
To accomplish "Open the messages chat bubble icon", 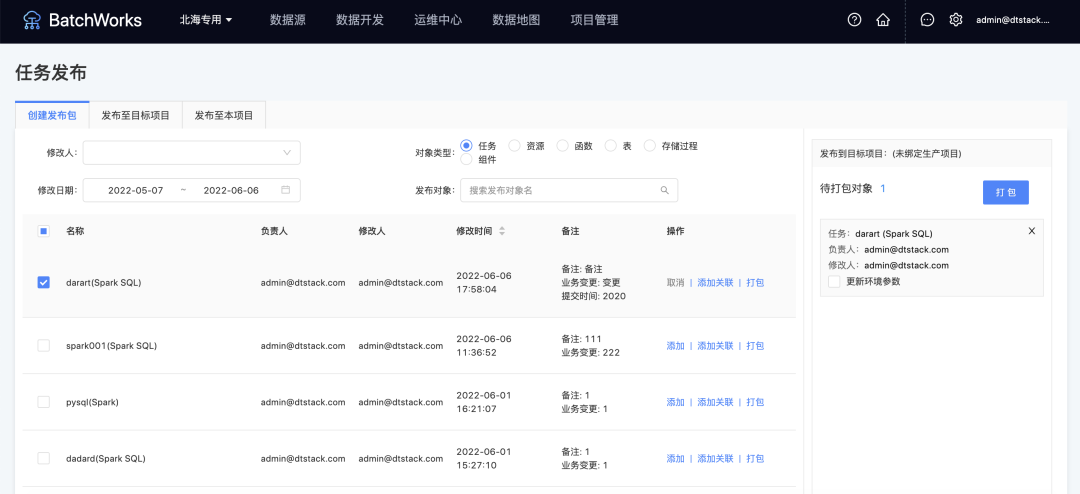I will 927,20.
